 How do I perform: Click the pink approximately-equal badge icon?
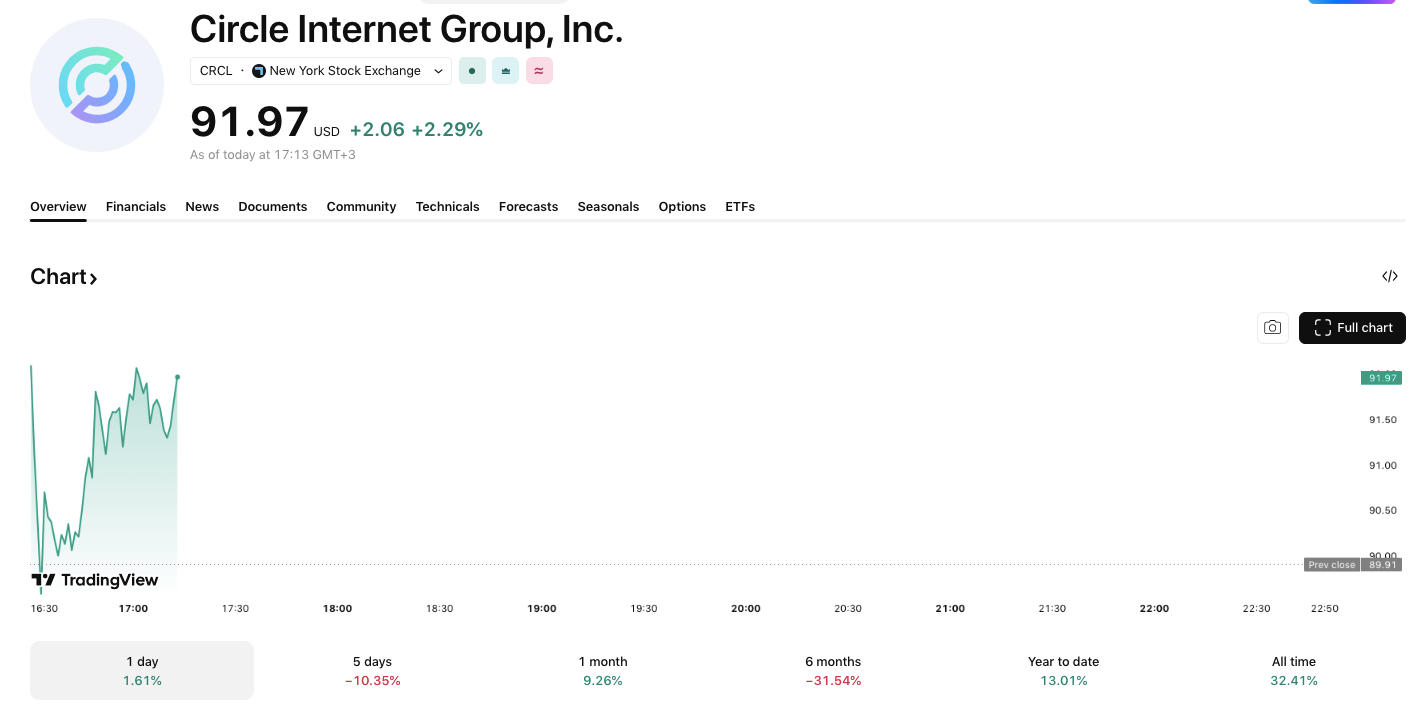pyautogui.click(x=539, y=71)
